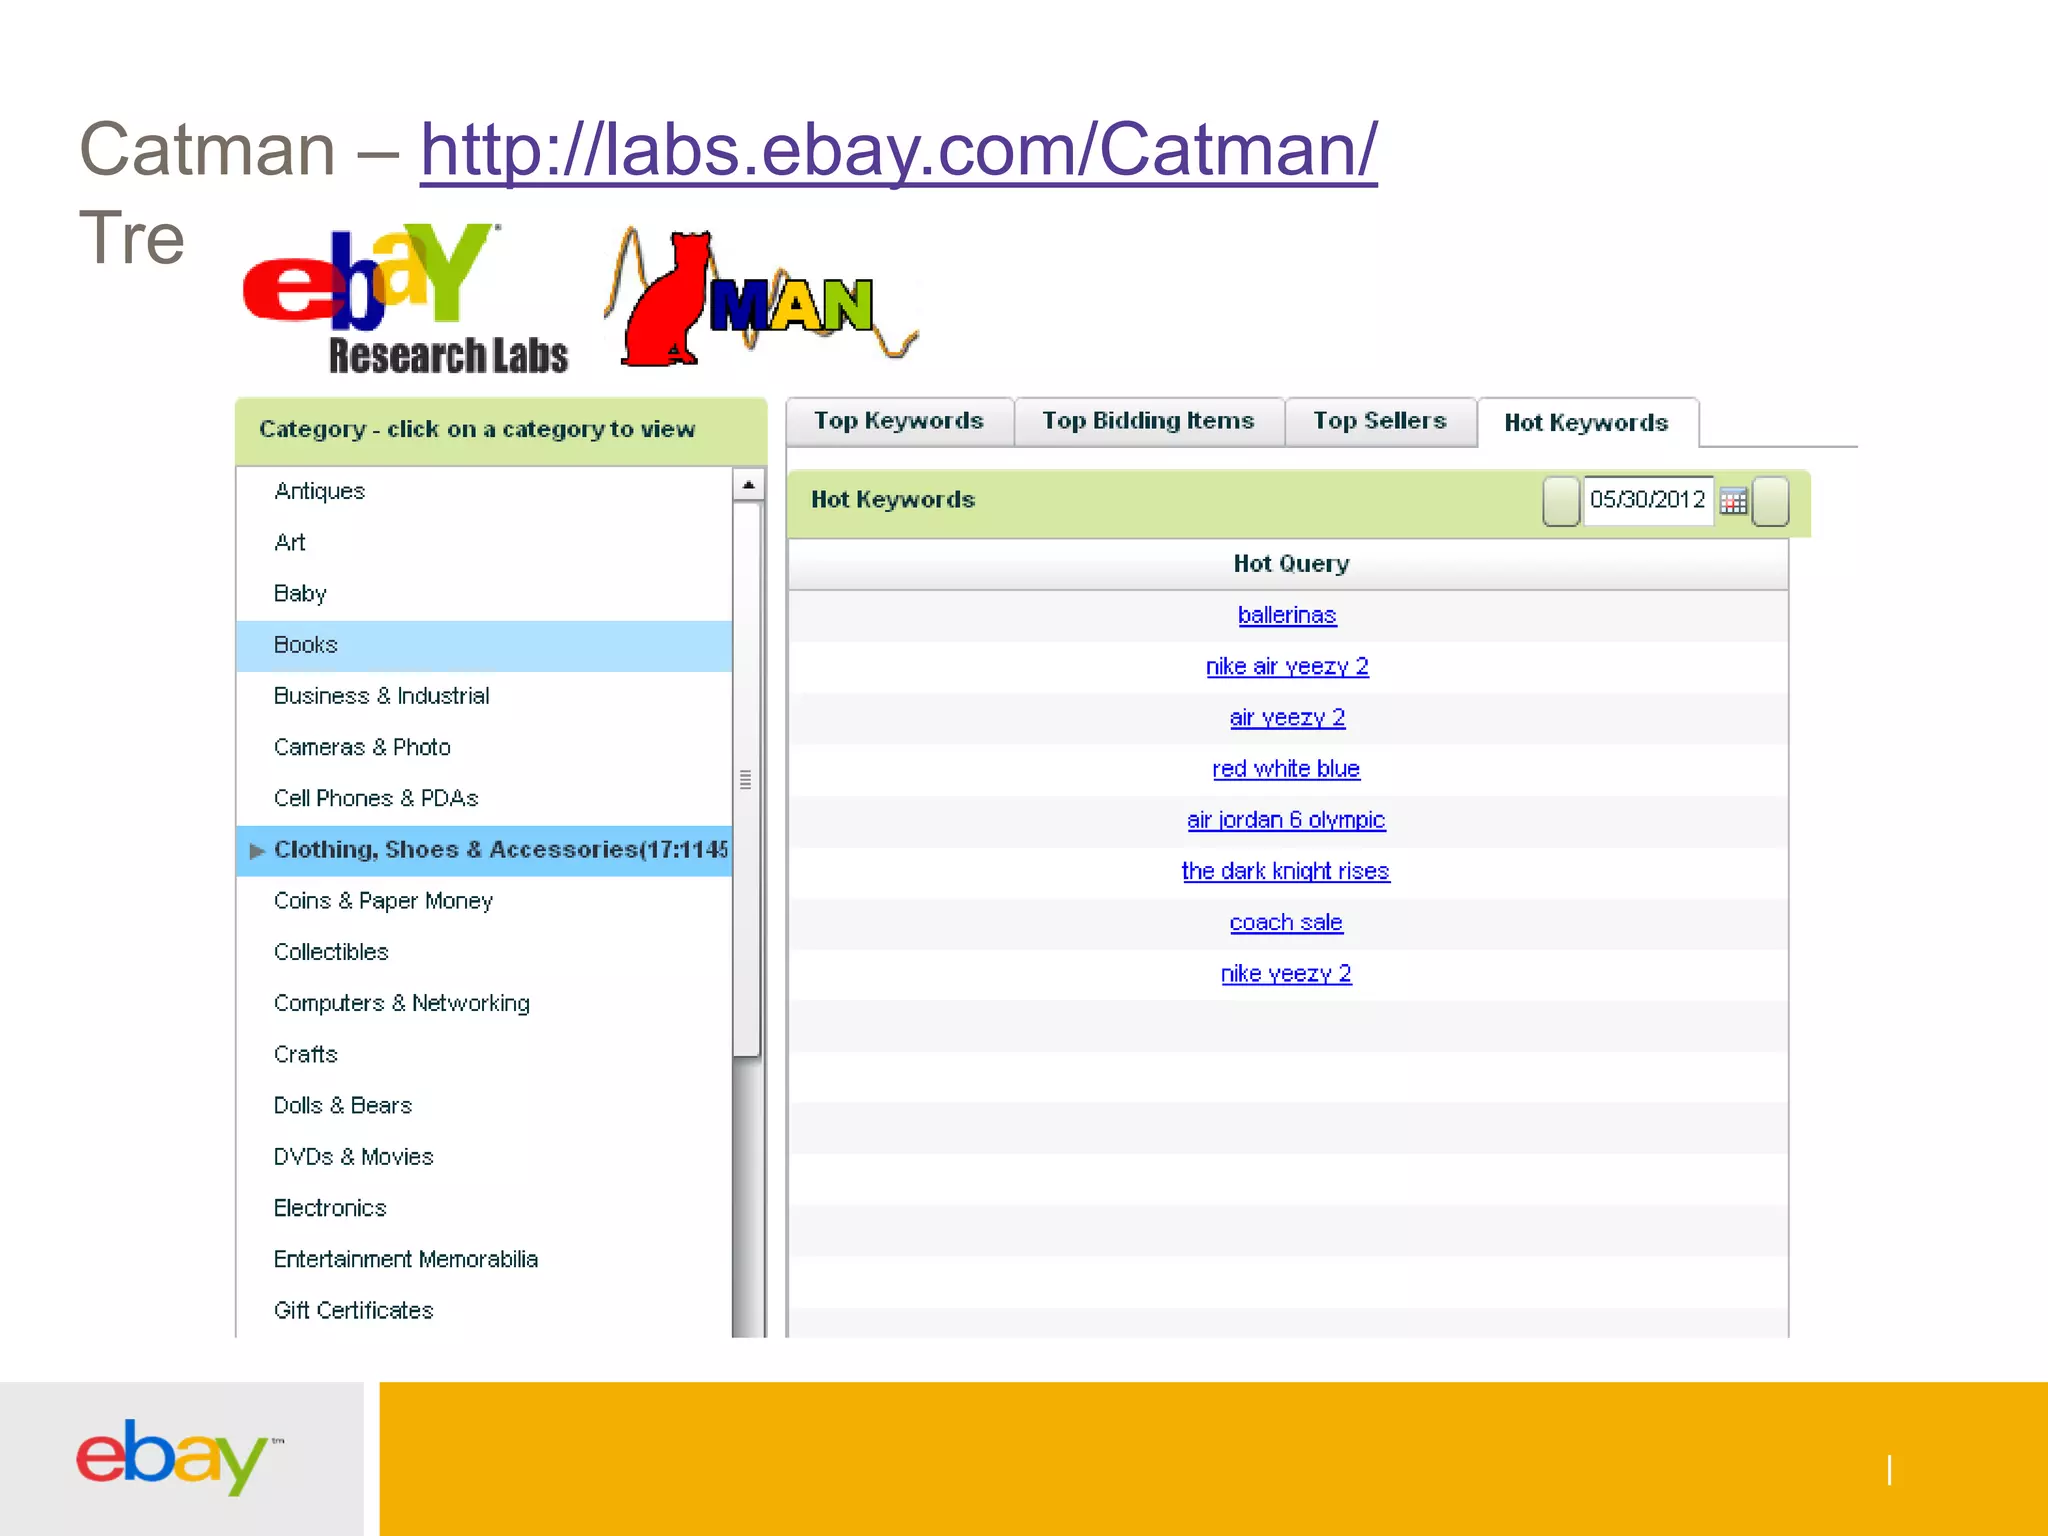Select Coins & Paper Money category
Image resolution: width=2048 pixels, height=1536 pixels.
[x=484, y=901]
